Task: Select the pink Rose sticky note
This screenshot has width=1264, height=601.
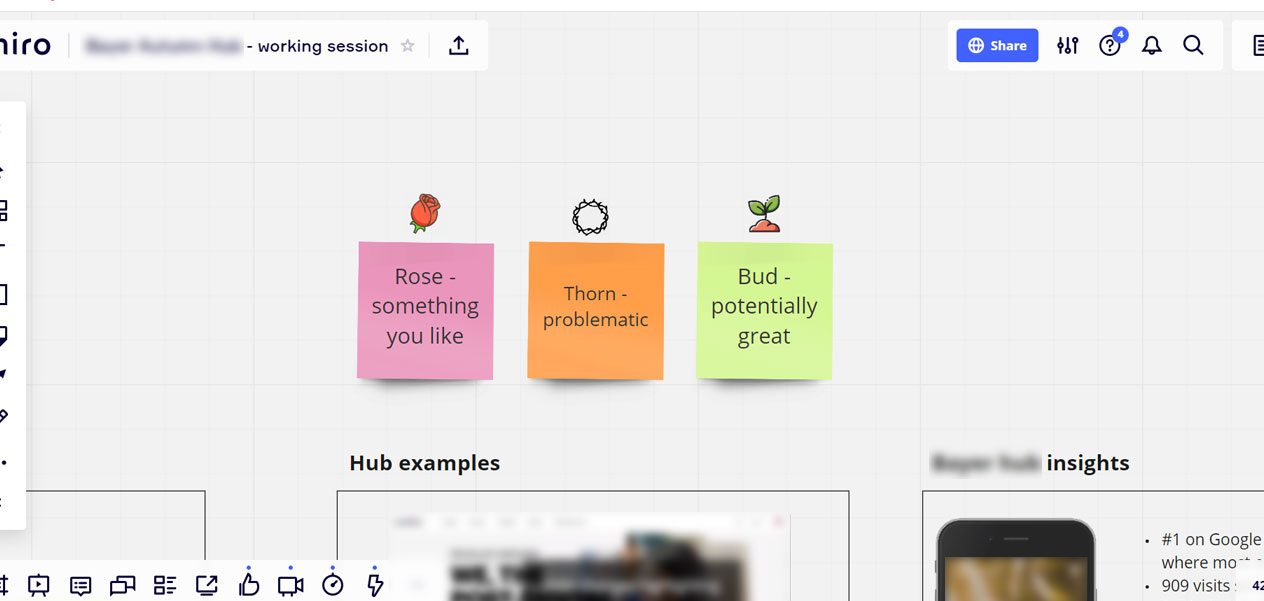Action: click(425, 310)
